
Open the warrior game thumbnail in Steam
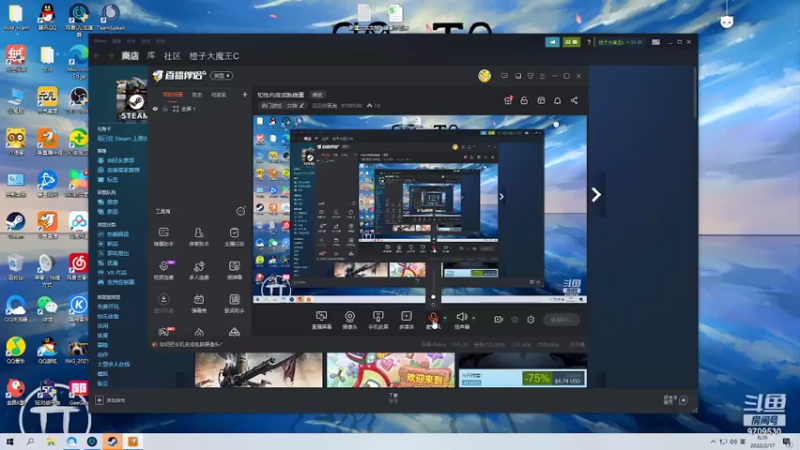click(x=259, y=370)
